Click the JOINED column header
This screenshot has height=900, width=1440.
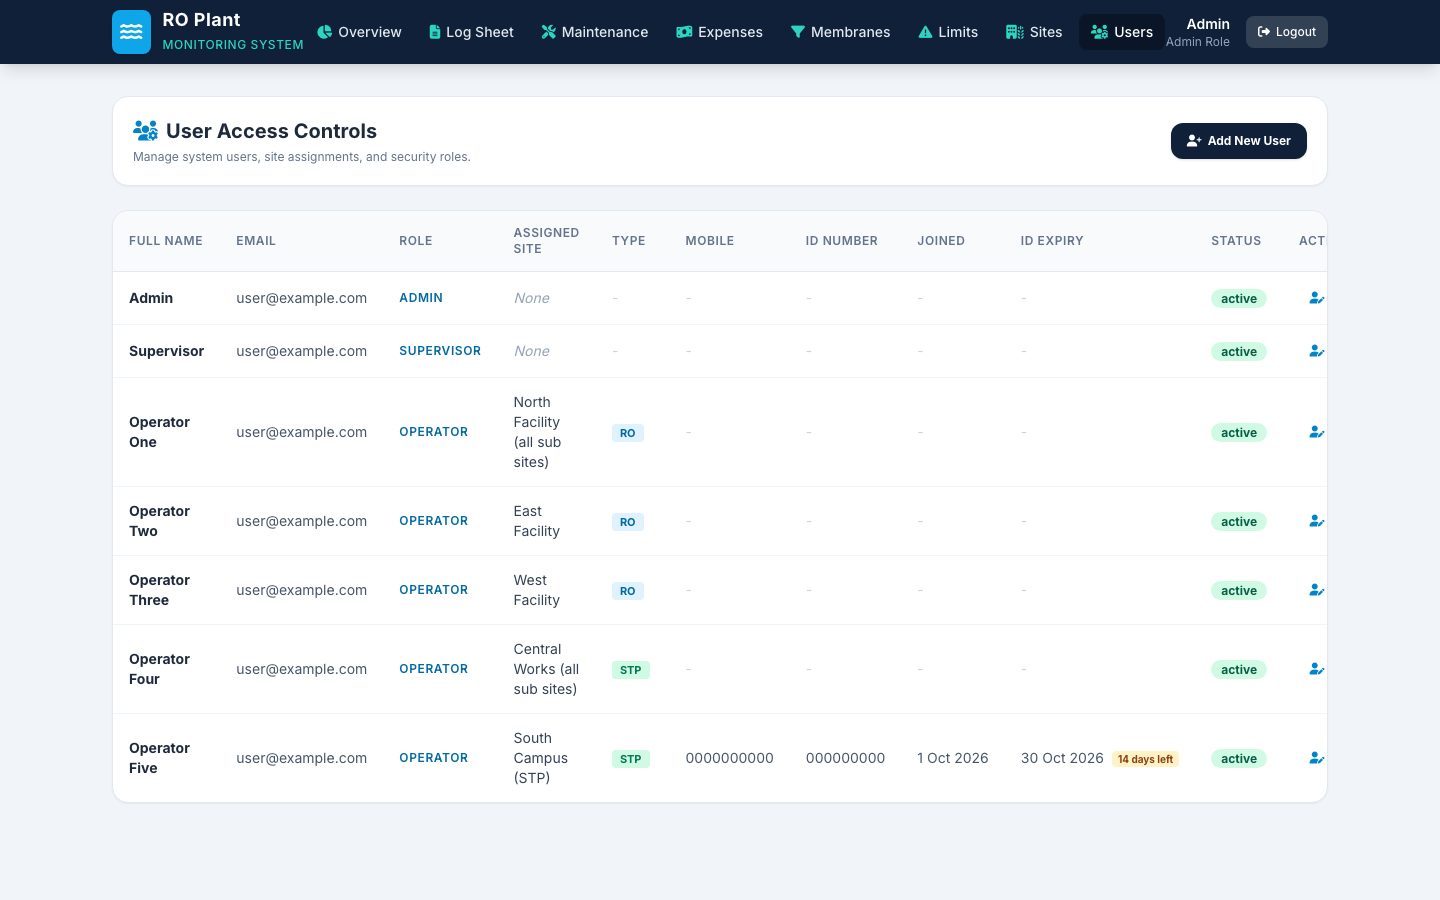point(941,241)
